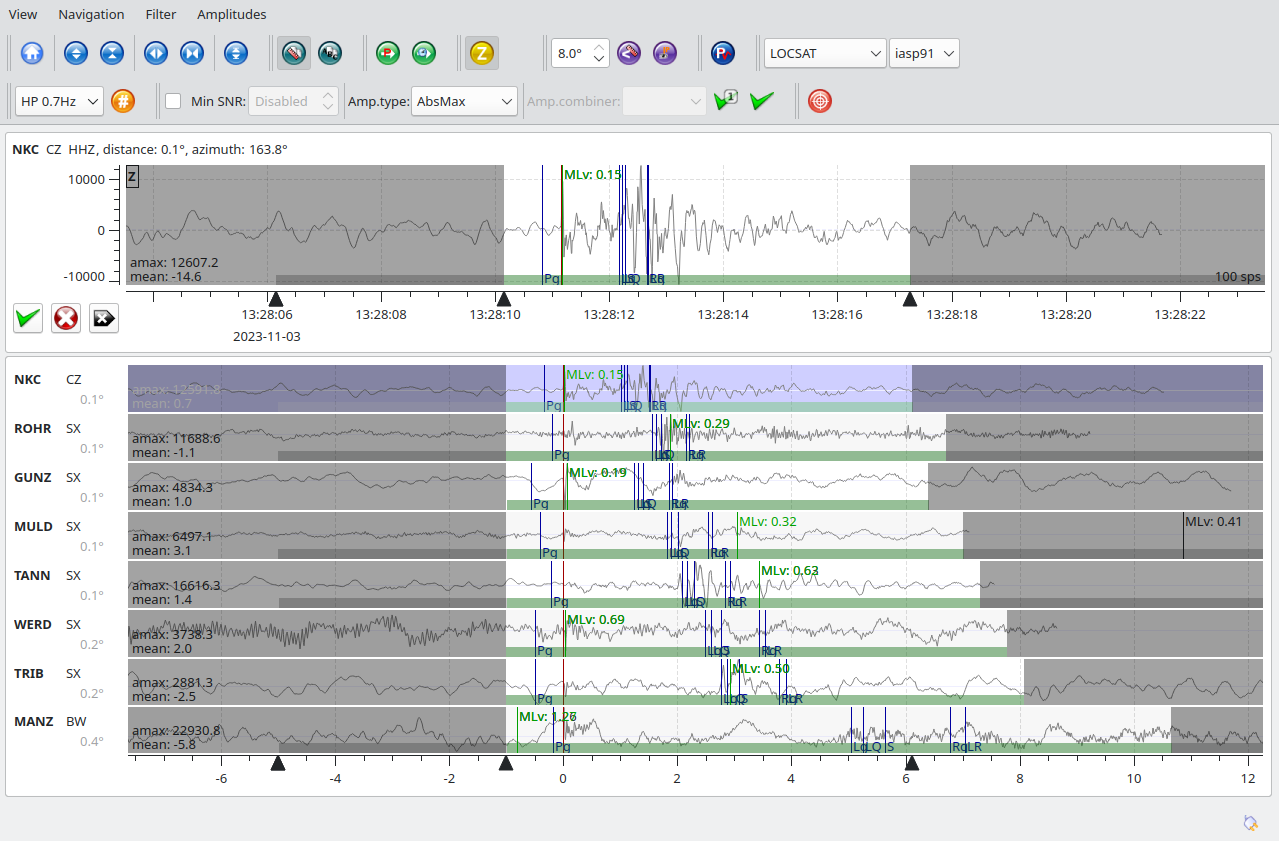Click the zoom icon in bottom-right corner
The height and width of the screenshot is (841, 1279).
[x=1250, y=822]
